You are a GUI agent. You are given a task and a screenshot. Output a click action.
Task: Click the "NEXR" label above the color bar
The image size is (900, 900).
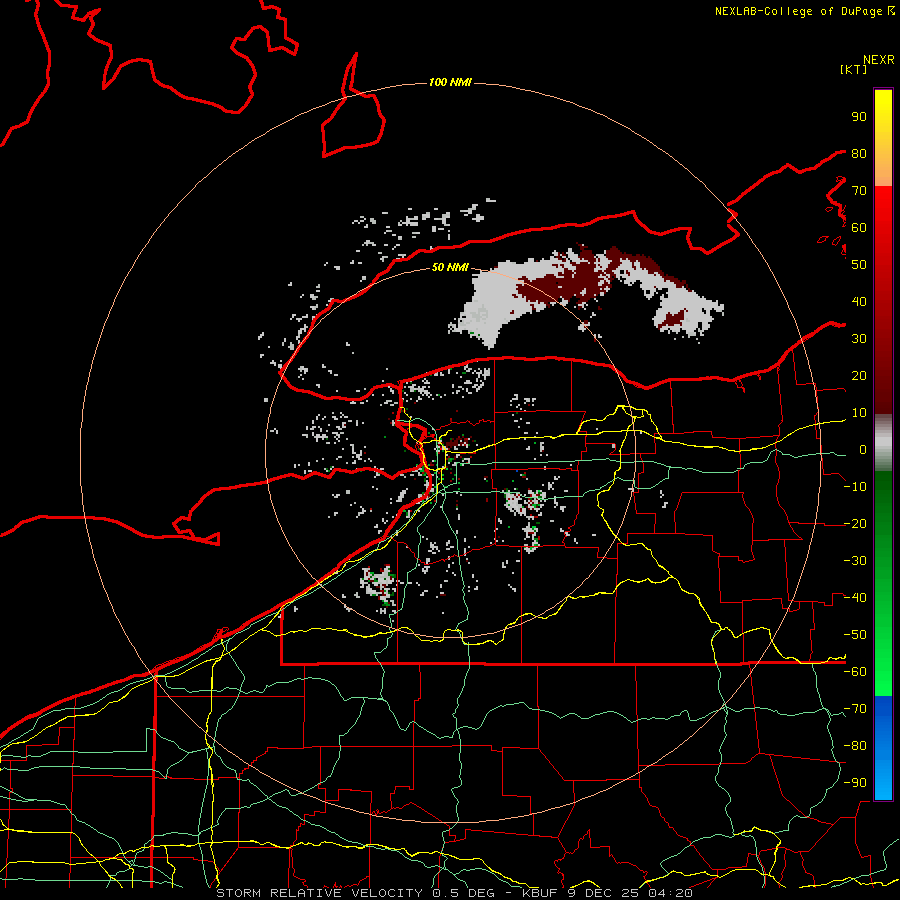coord(879,60)
